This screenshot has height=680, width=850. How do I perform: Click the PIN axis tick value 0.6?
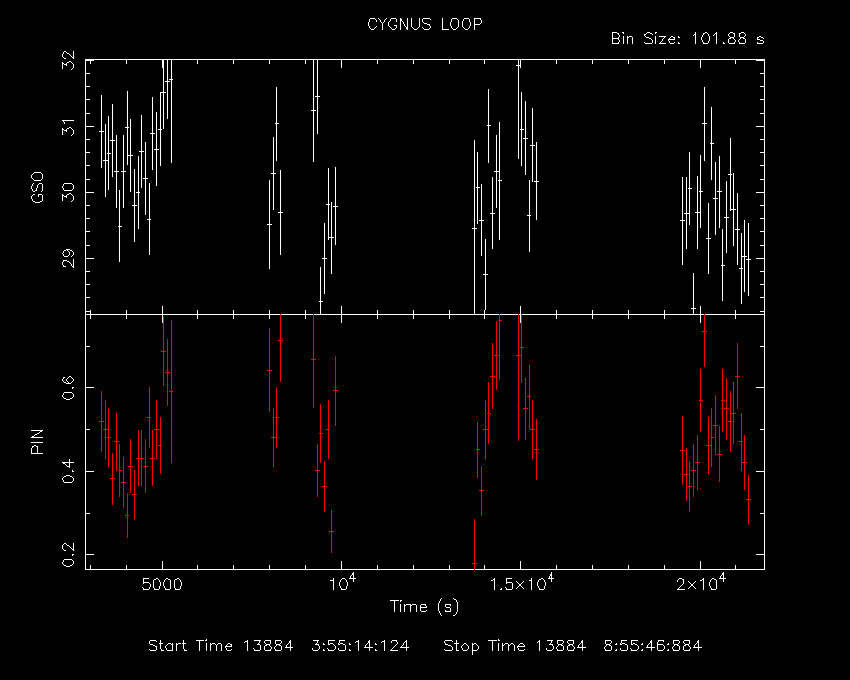(69, 388)
